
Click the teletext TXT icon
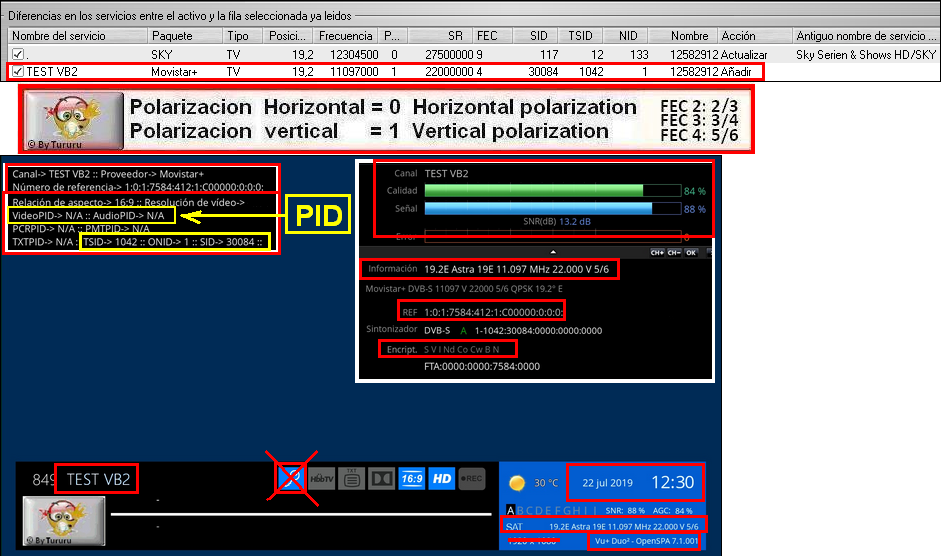[x=352, y=479]
